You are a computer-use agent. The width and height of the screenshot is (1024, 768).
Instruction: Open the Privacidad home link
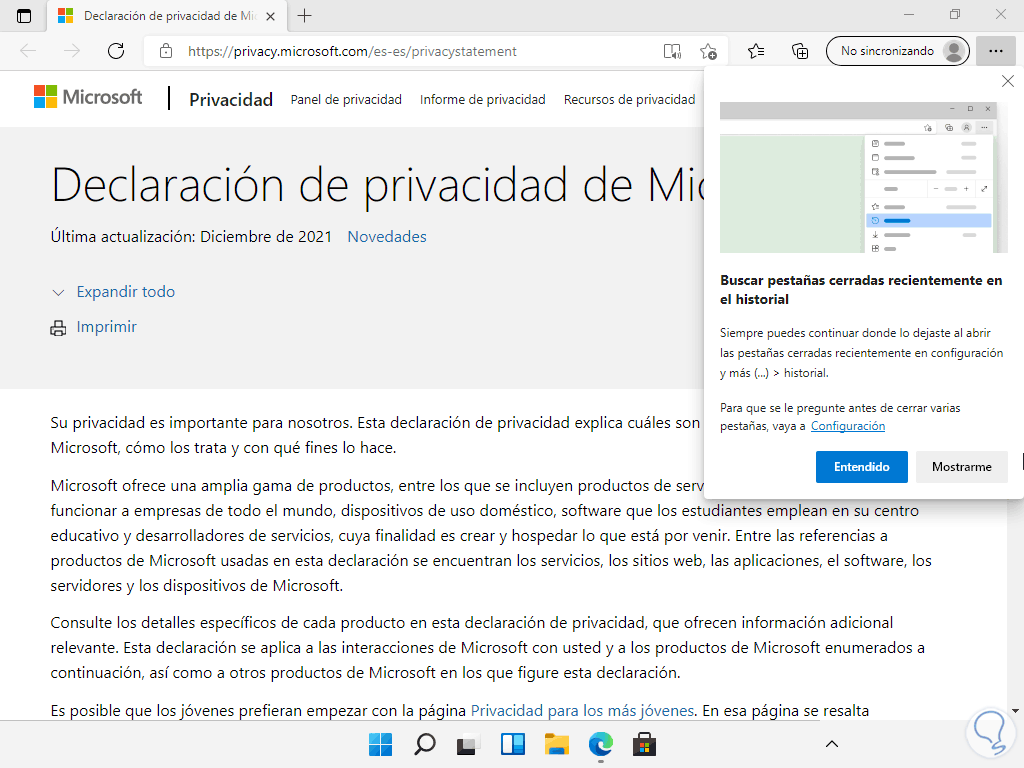coord(231,99)
